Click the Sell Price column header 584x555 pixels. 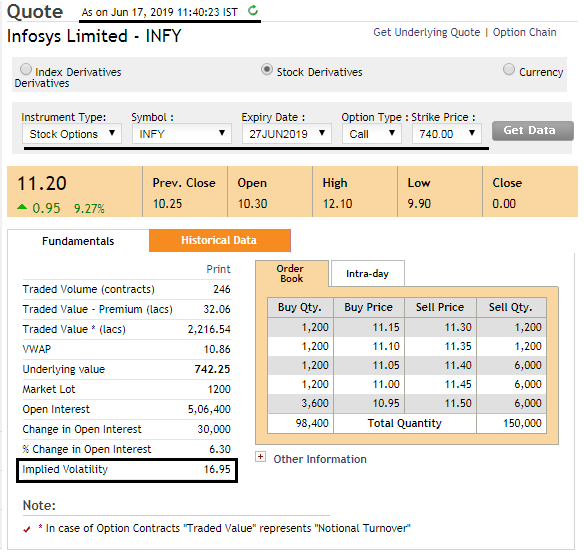[x=440, y=307]
